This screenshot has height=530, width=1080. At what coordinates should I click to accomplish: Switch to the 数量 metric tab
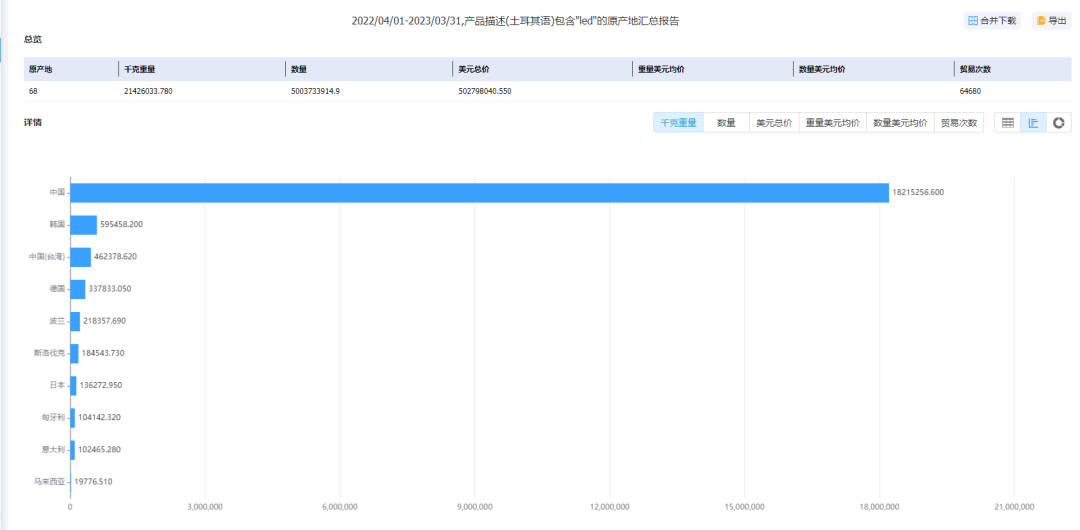pos(726,123)
